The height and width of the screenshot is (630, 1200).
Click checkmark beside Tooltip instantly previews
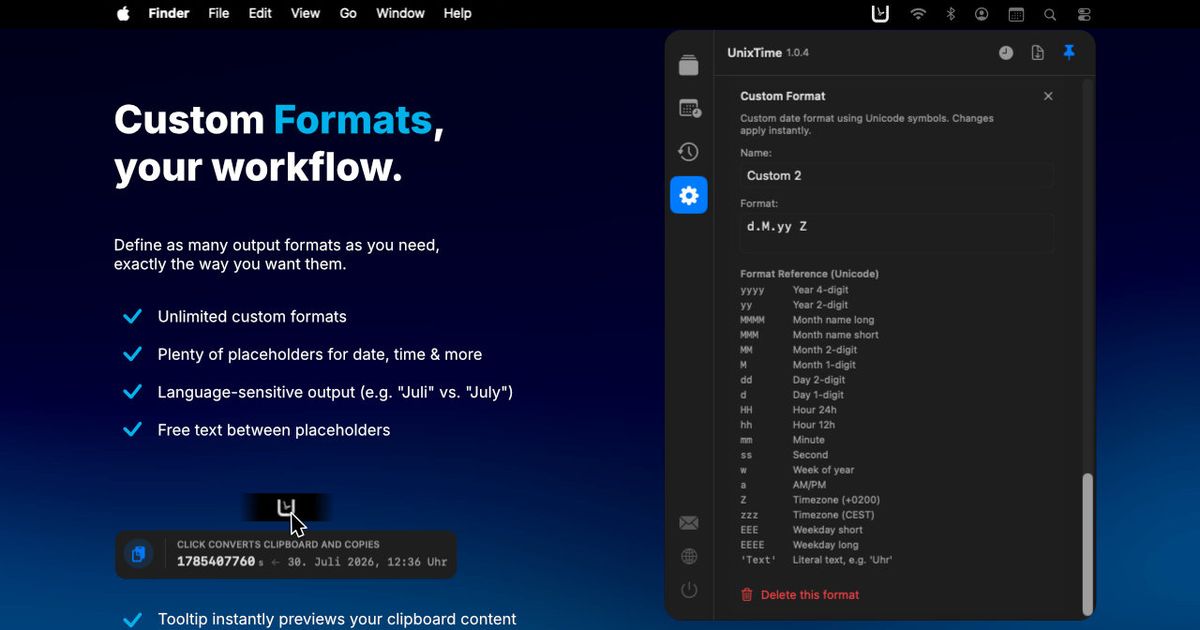pyautogui.click(x=132, y=619)
